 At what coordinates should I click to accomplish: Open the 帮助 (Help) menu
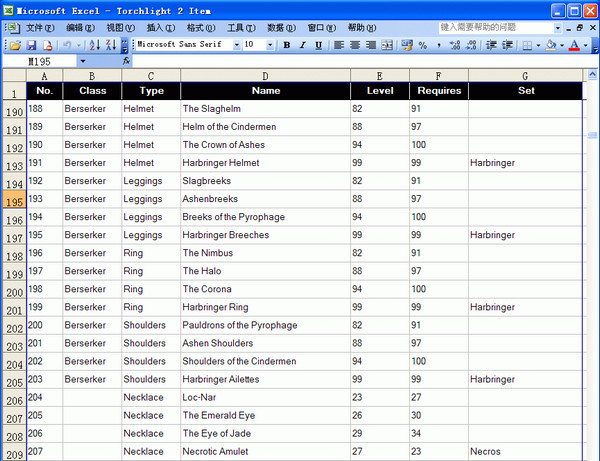[362, 28]
